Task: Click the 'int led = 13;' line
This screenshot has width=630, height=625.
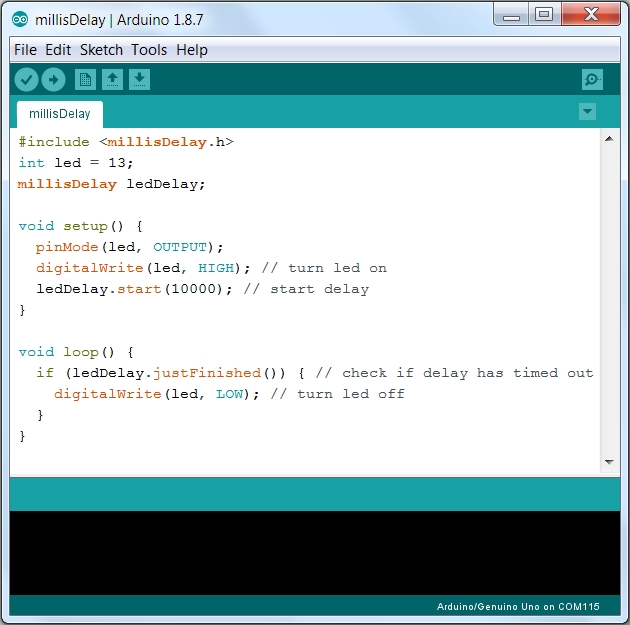Action: [76, 163]
